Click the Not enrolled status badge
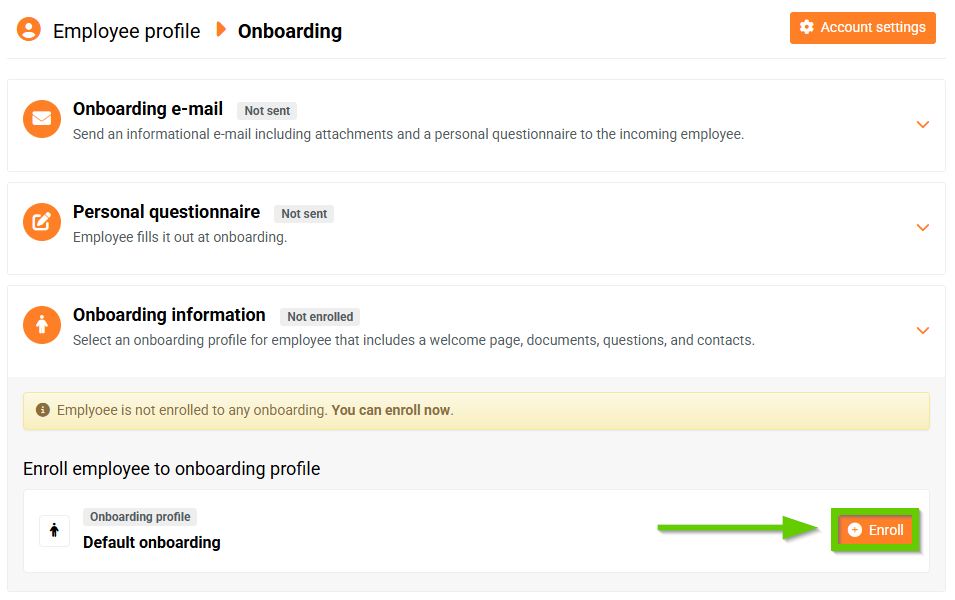Screen dimensions: 955x600 click(320, 317)
